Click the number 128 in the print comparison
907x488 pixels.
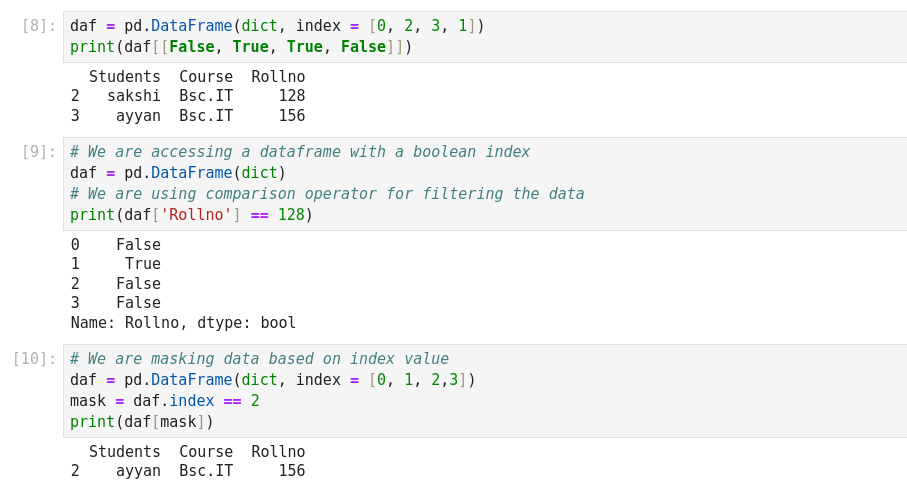290,215
